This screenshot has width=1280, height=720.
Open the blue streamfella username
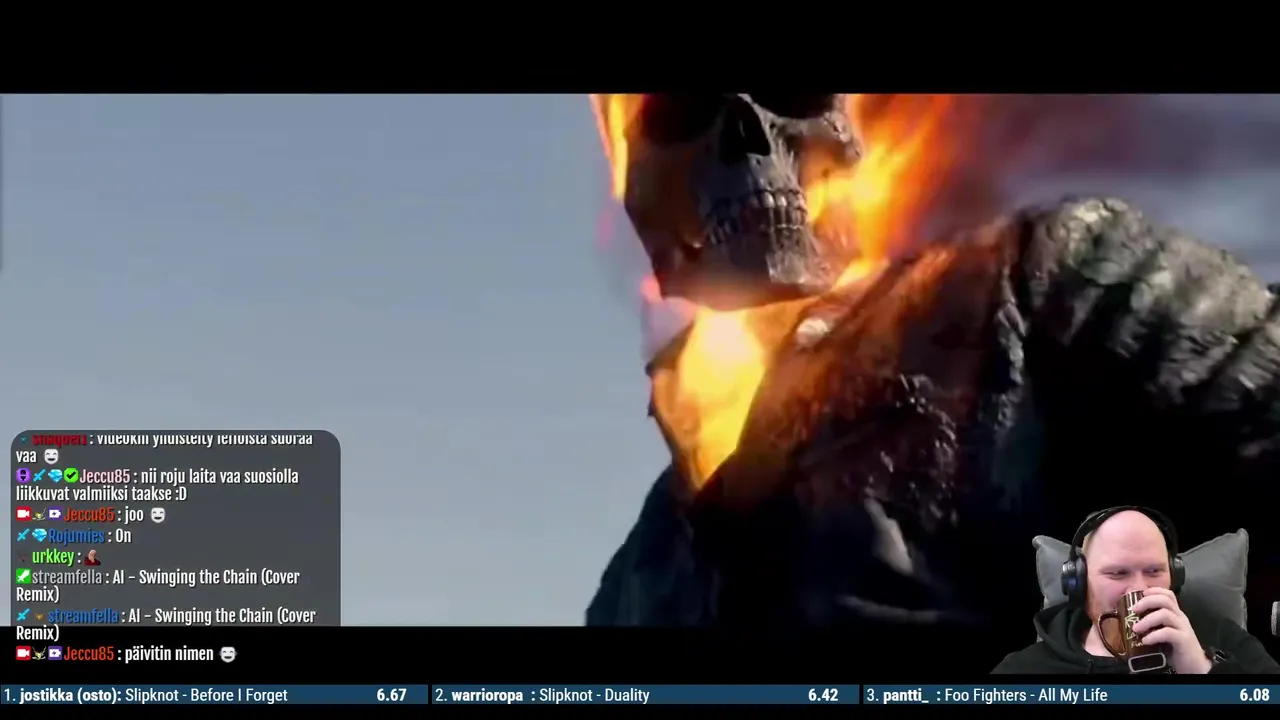(83, 616)
